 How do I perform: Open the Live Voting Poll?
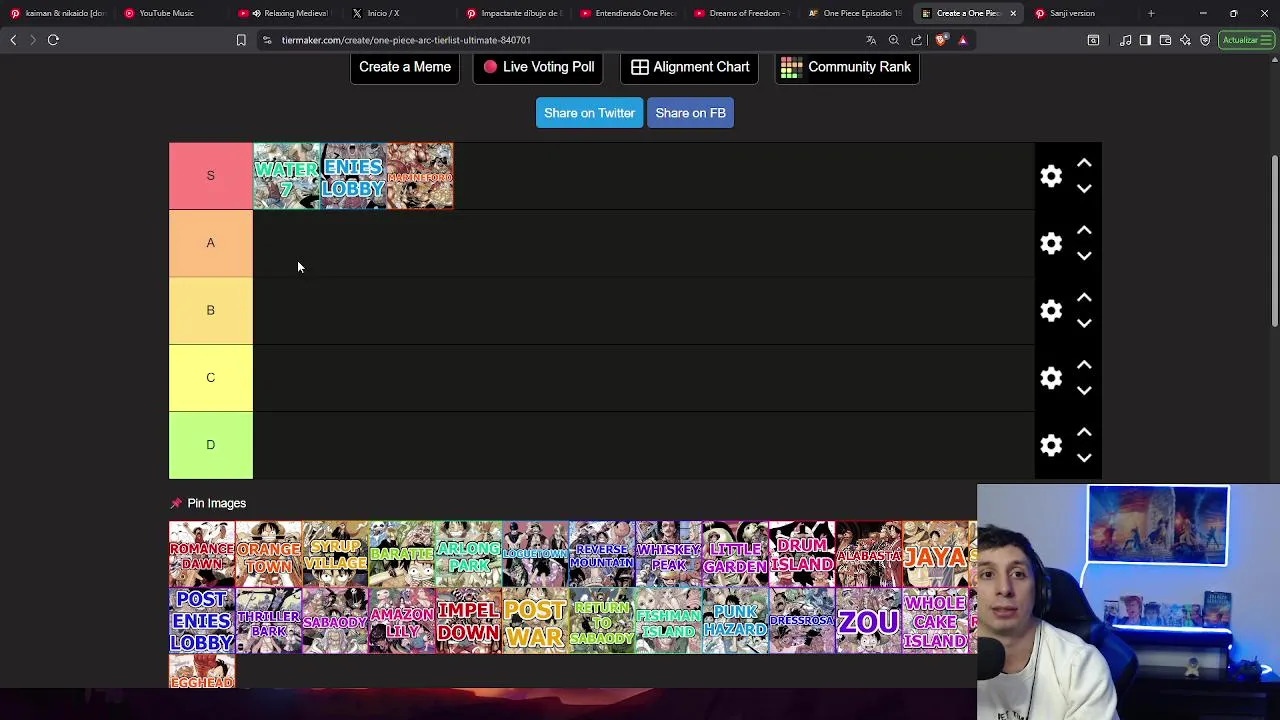538,67
